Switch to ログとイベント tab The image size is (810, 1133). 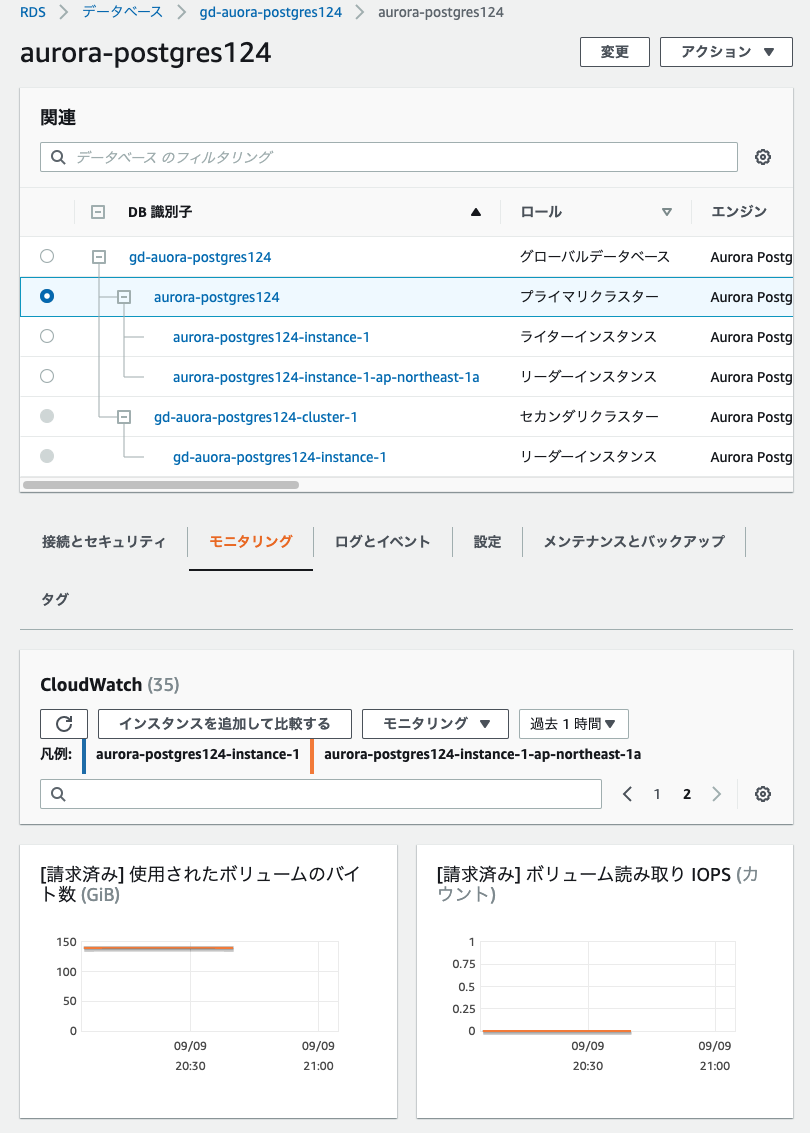tap(382, 541)
